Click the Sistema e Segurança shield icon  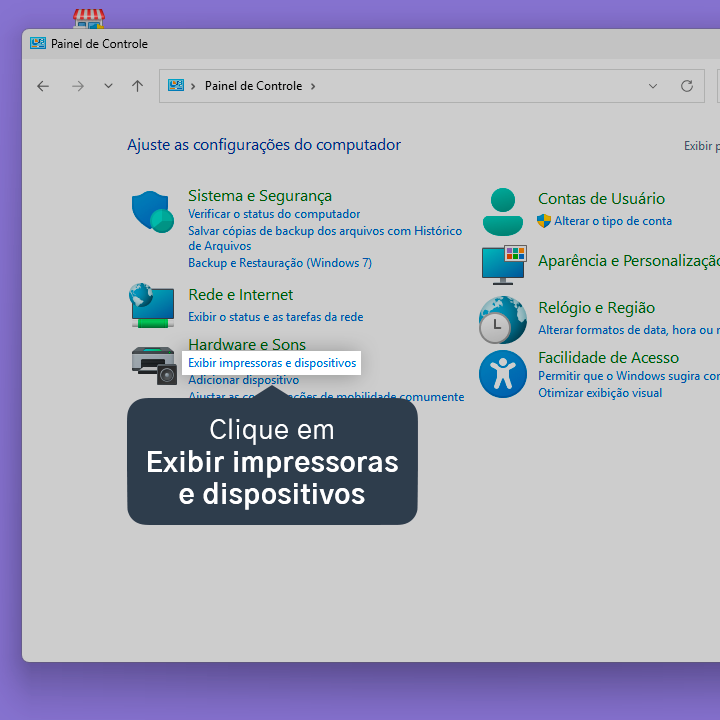[x=152, y=212]
